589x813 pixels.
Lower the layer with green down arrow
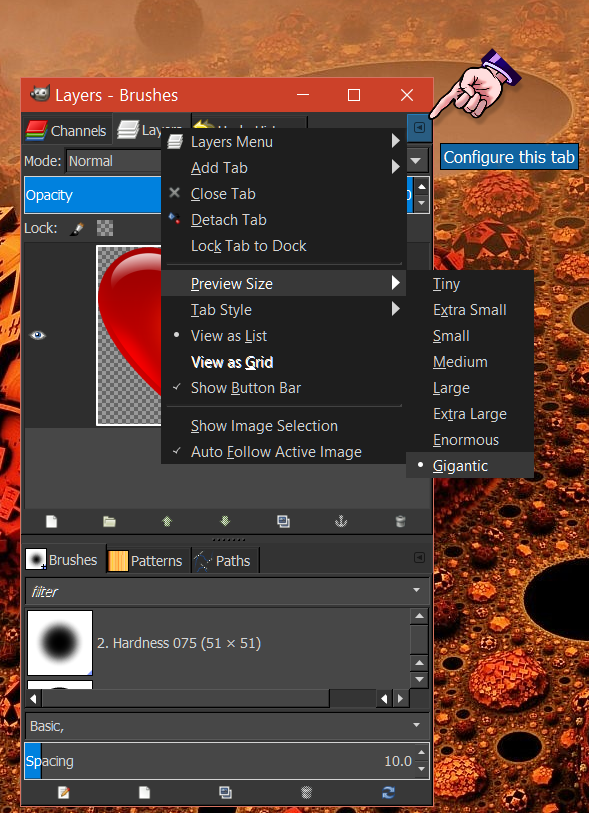coord(225,521)
